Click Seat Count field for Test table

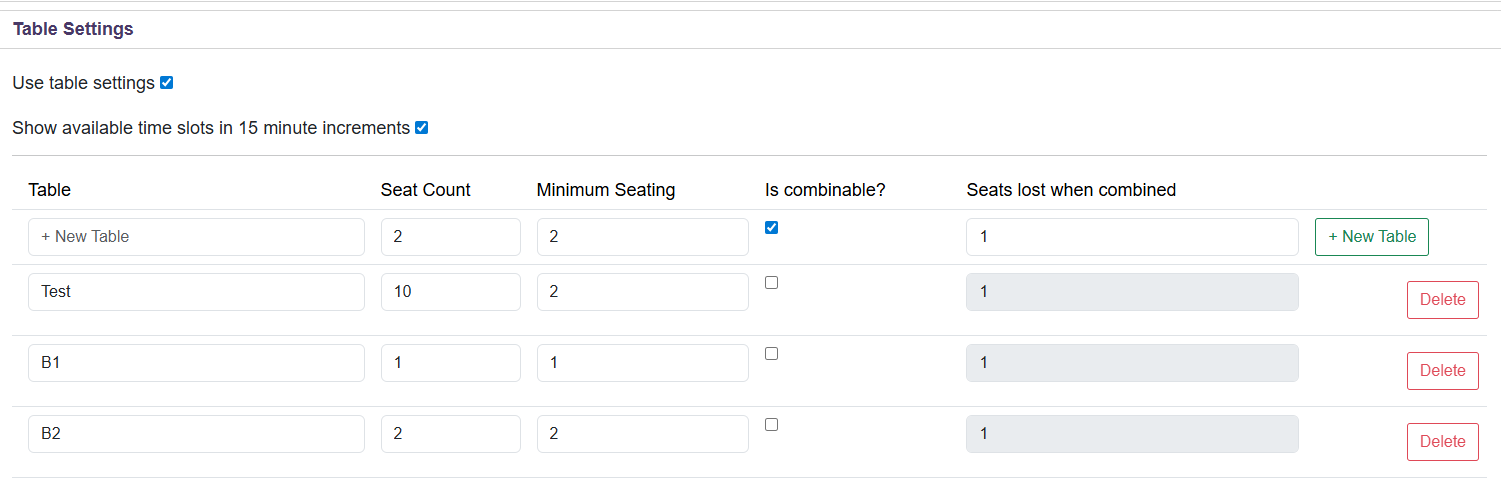coord(450,292)
